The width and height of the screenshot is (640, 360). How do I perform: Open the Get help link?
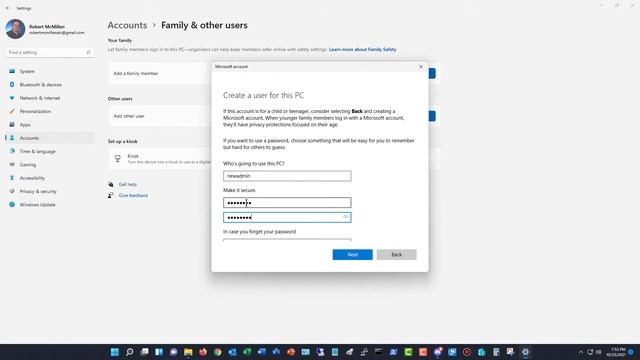tap(128, 184)
